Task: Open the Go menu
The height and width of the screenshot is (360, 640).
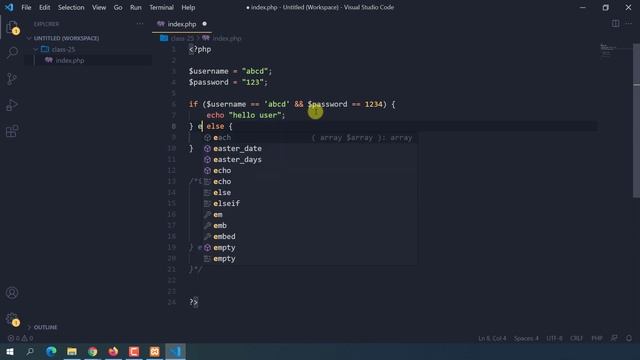Action: click(118, 7)
